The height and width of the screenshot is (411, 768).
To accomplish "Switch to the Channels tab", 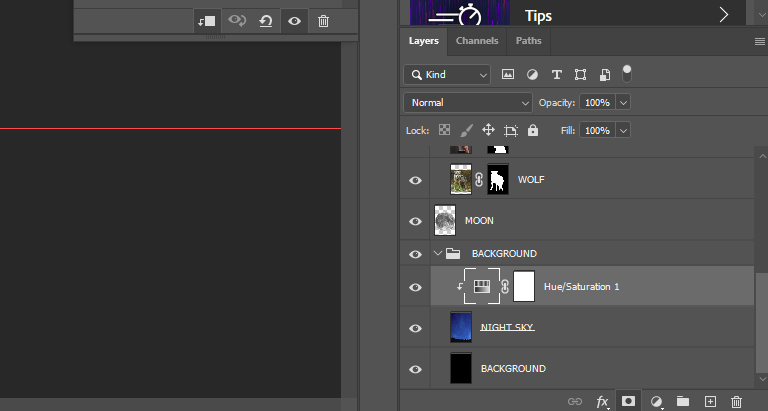I will point(477,41).
